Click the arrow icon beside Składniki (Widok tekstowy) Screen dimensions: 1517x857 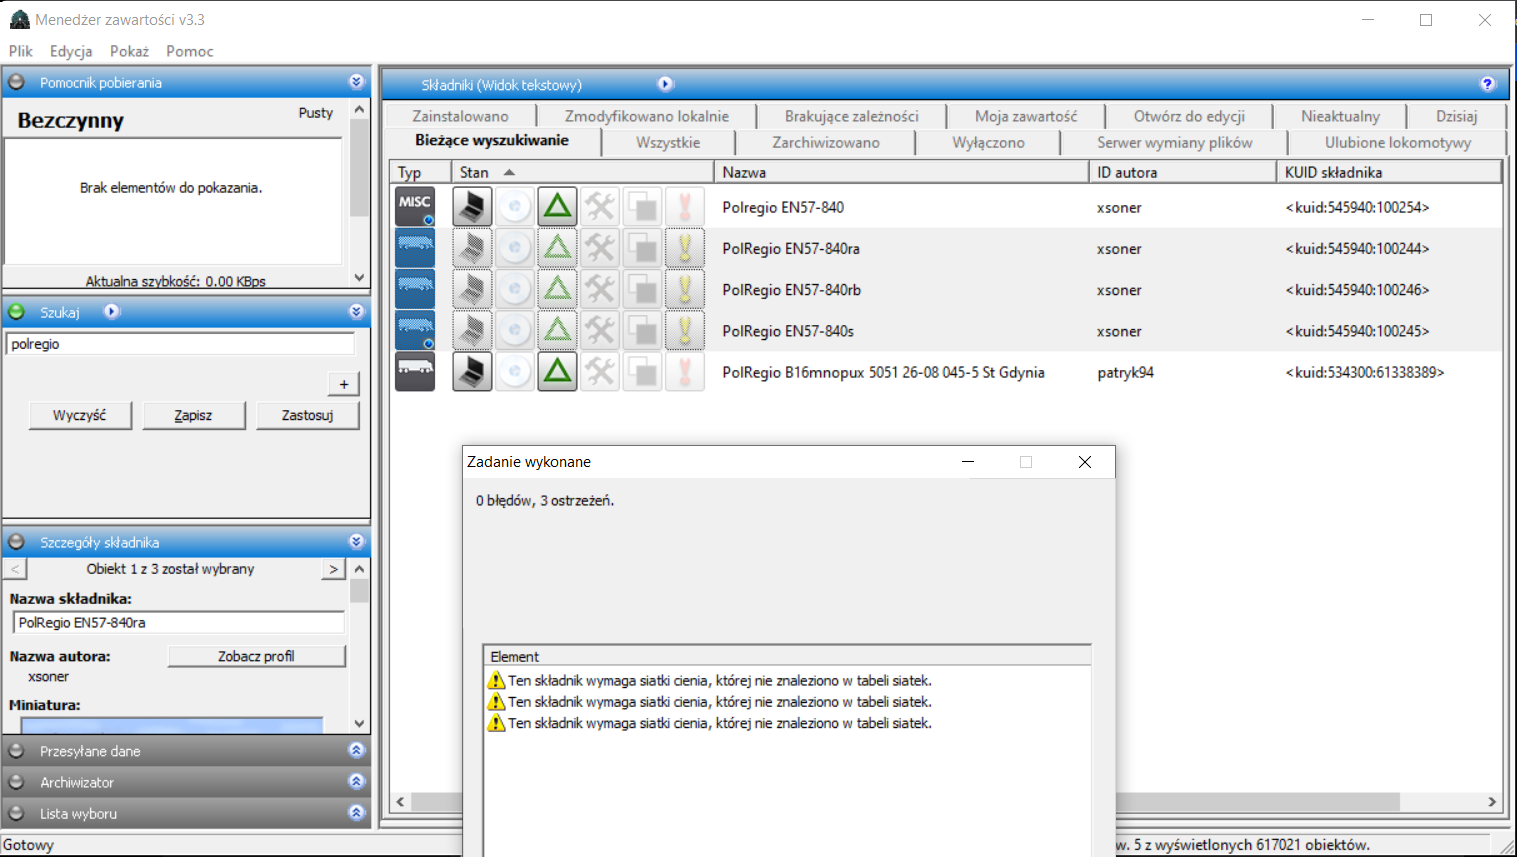pos(665,84)
